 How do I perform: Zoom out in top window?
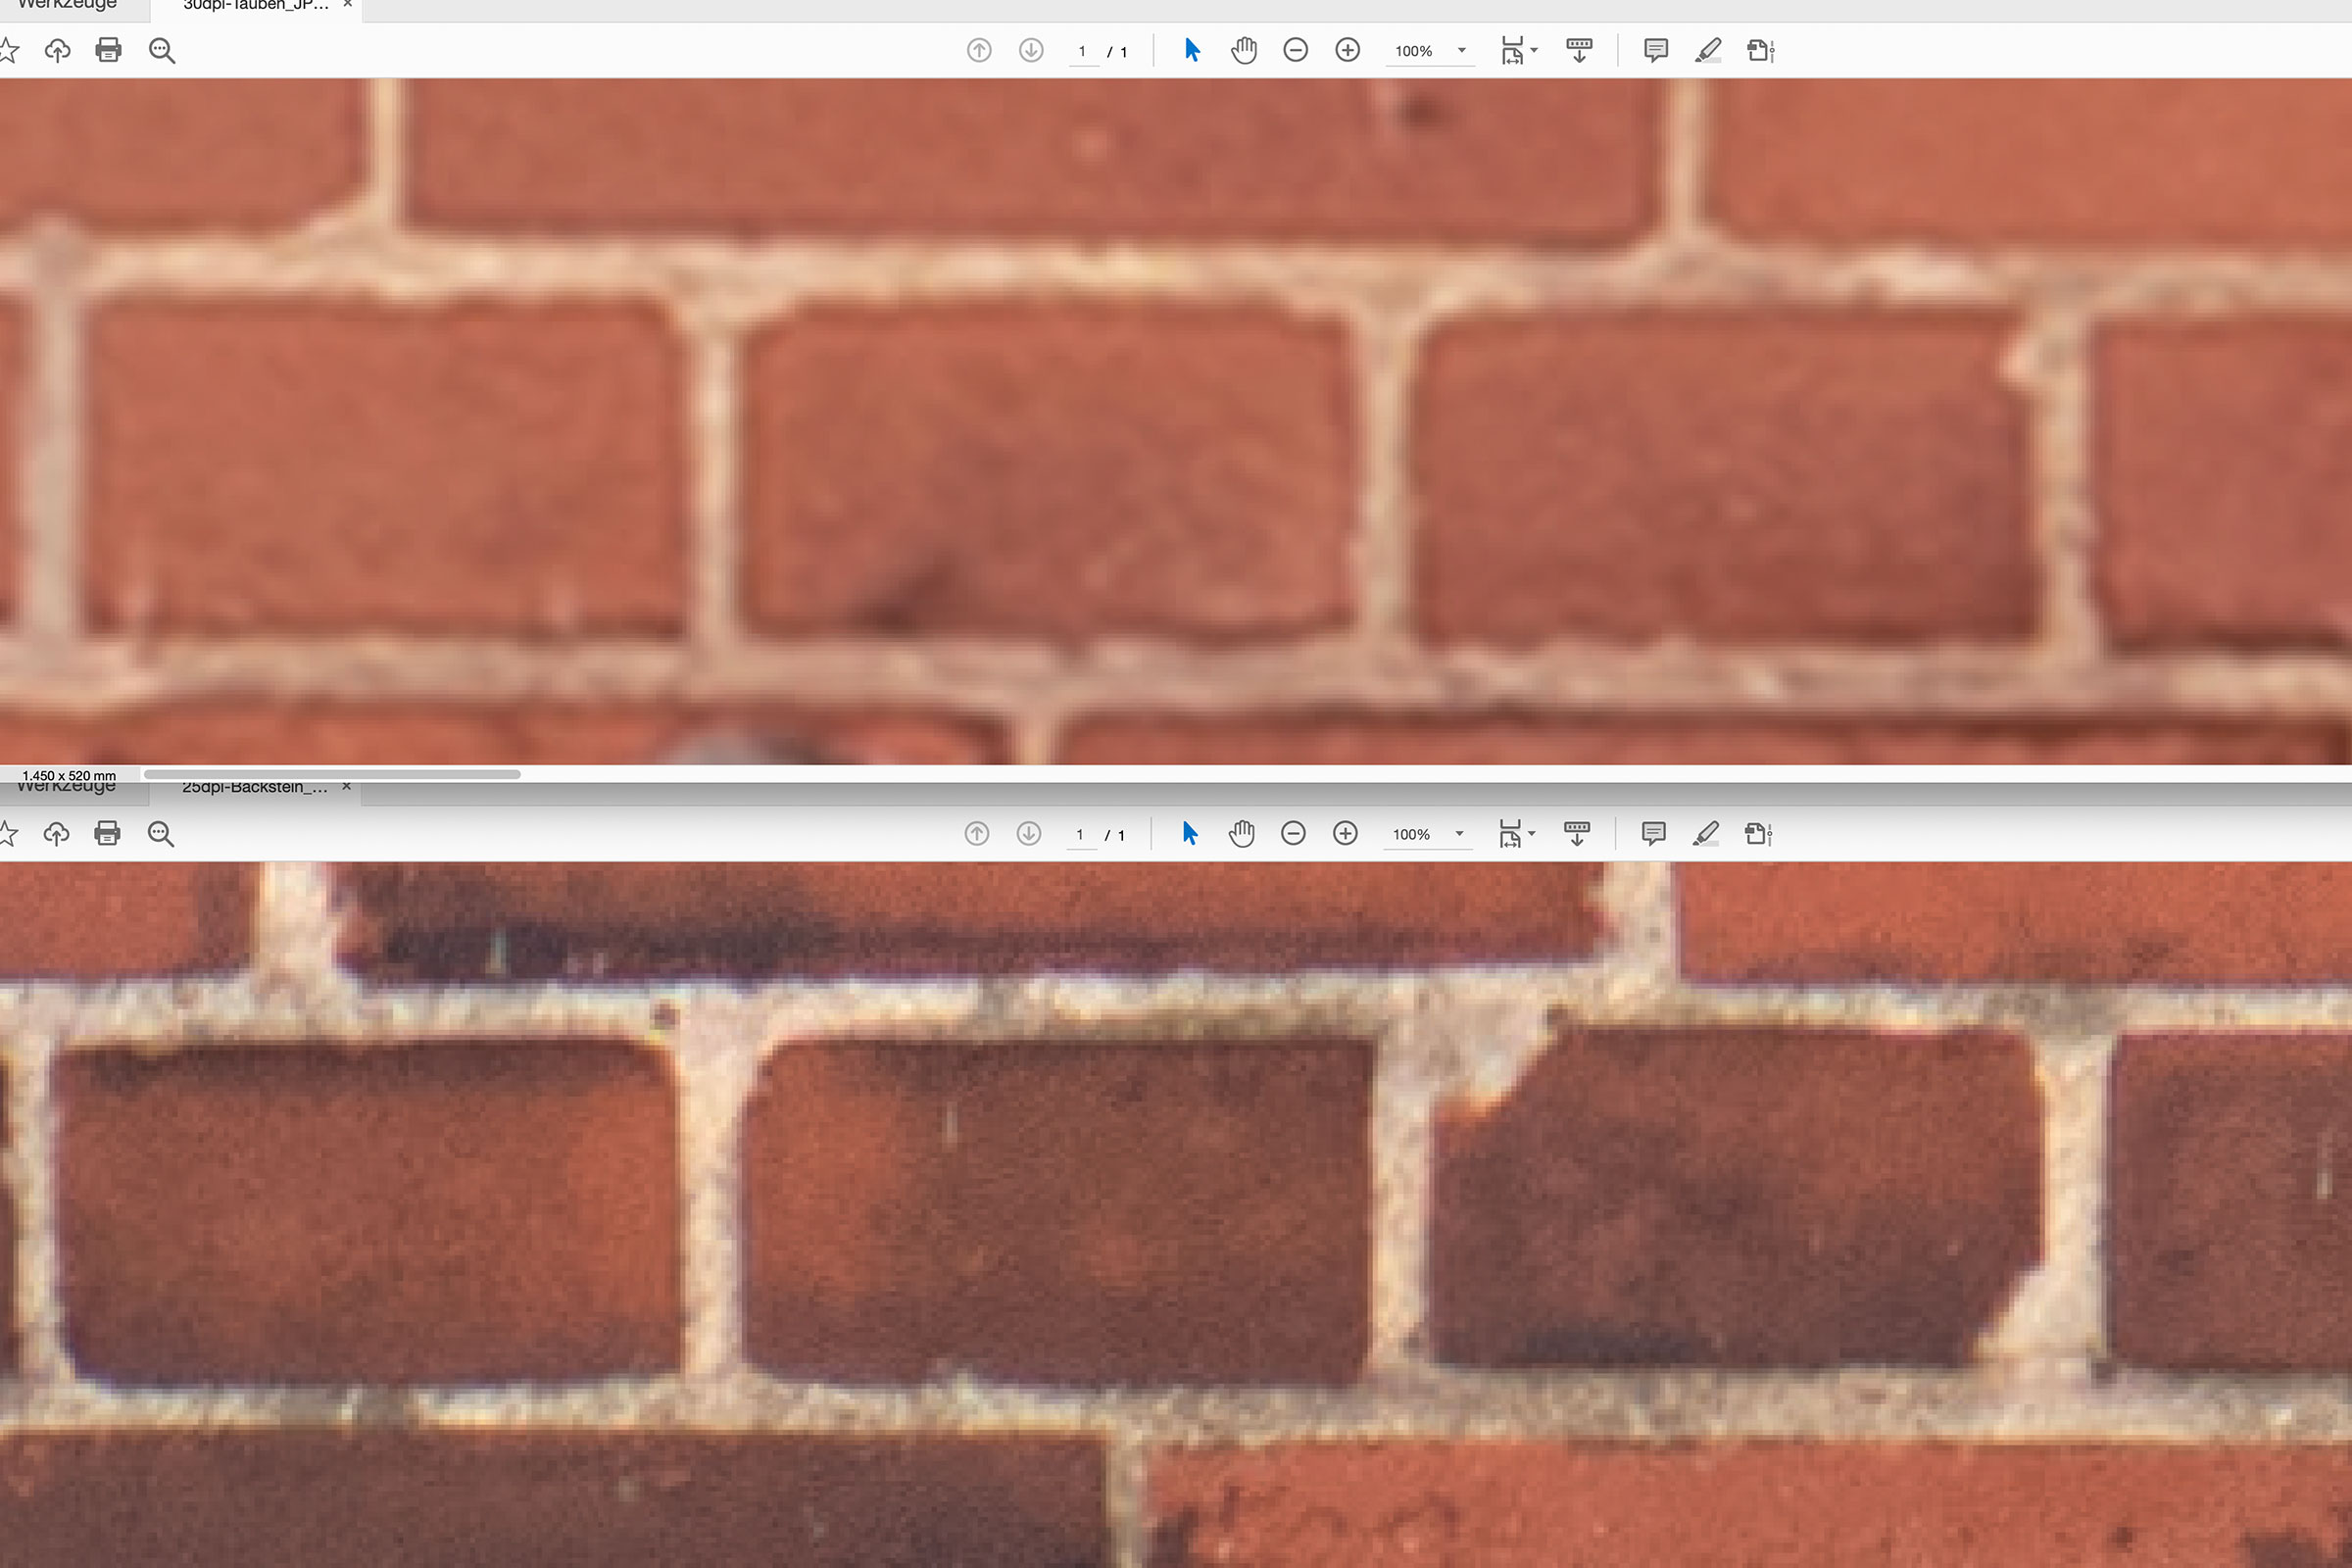pyautogui.click(x=1295, y=50)
